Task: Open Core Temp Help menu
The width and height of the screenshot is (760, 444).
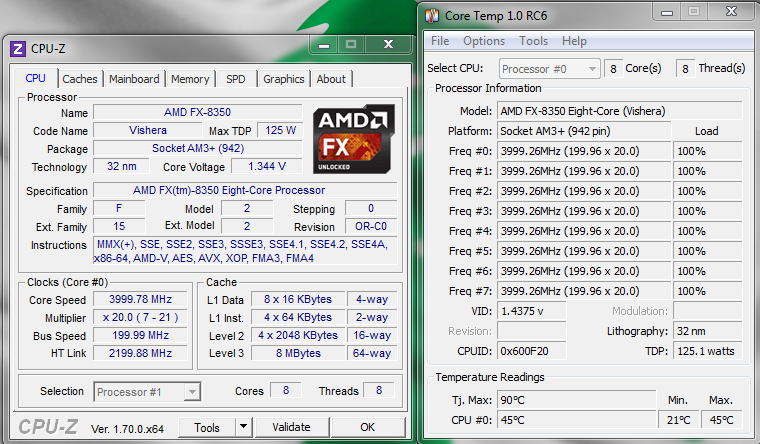Action: (x=574, y=41)
